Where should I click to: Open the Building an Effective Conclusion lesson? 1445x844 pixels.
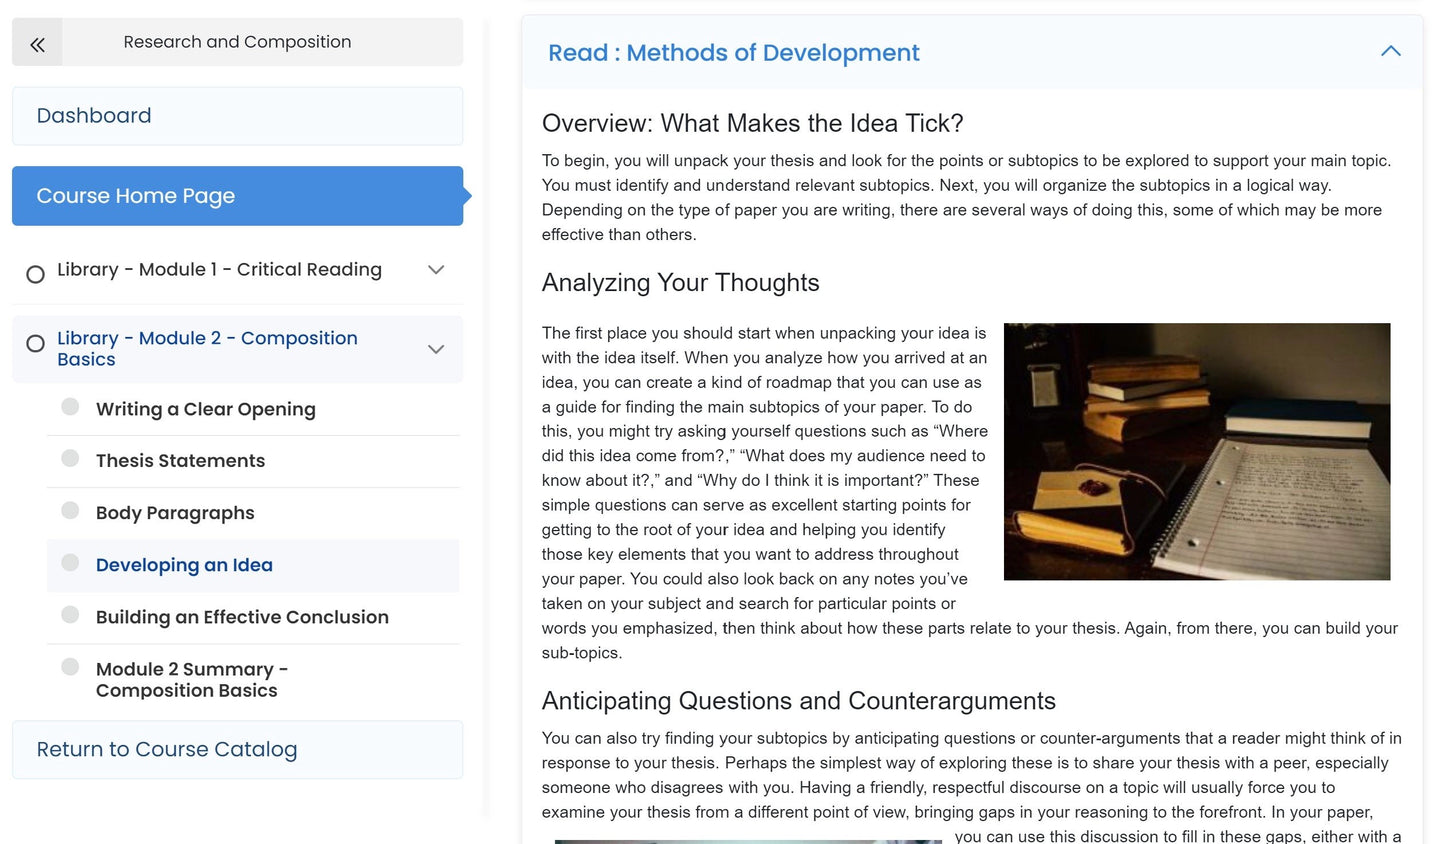coord(242,617)
